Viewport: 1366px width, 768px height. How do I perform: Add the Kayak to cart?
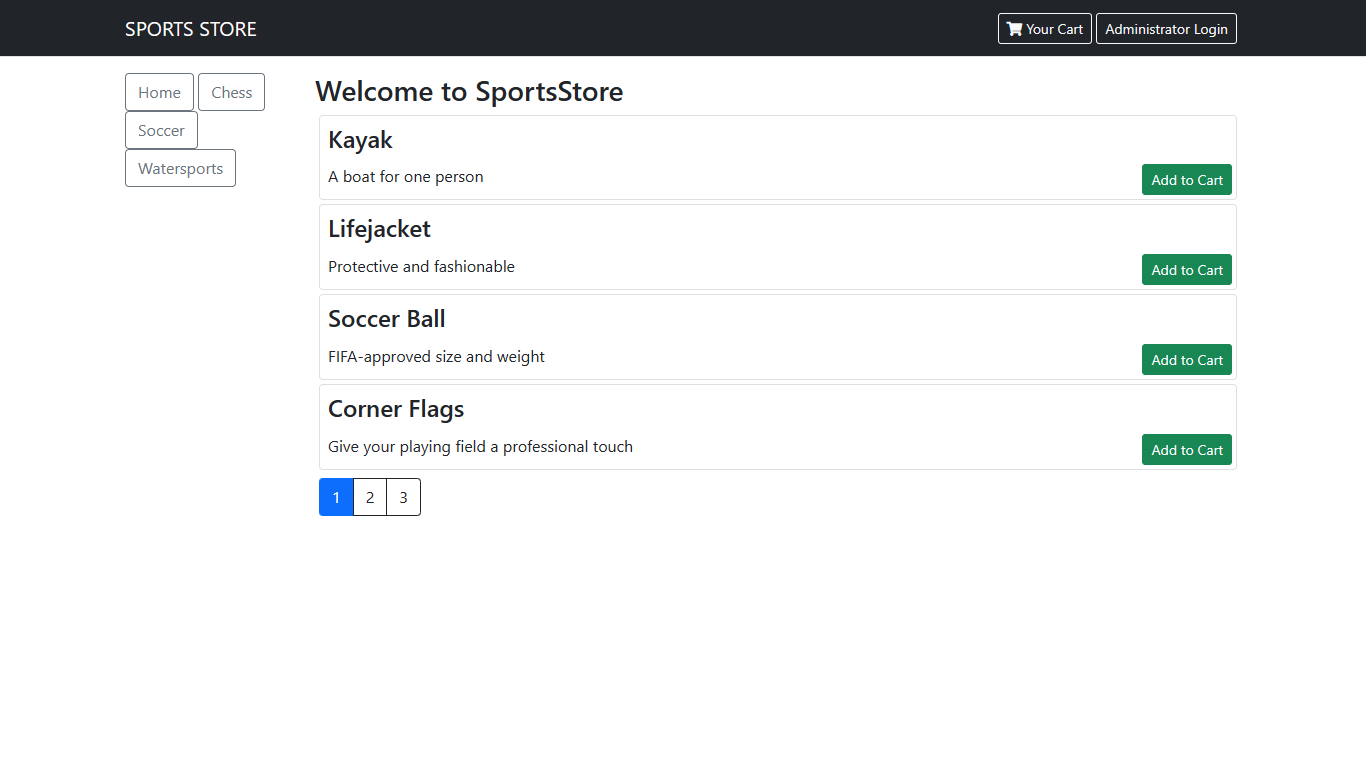(1186, 180)
